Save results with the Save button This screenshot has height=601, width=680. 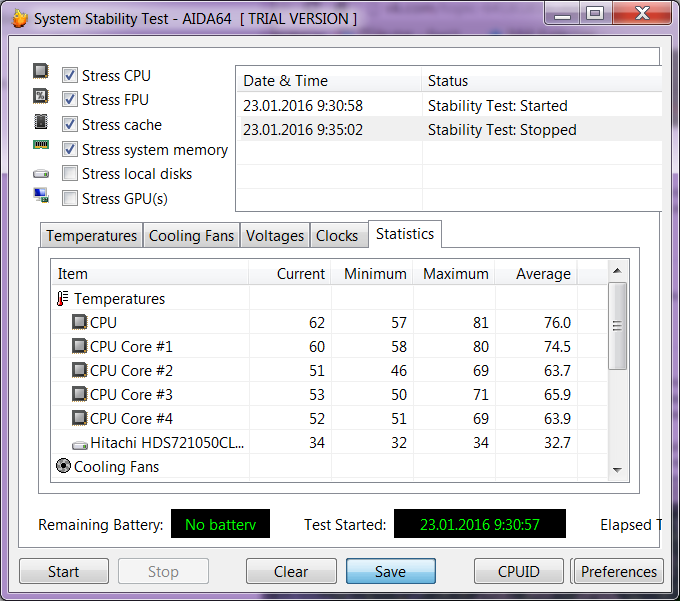pyautogui.click(x=390, y=572)
